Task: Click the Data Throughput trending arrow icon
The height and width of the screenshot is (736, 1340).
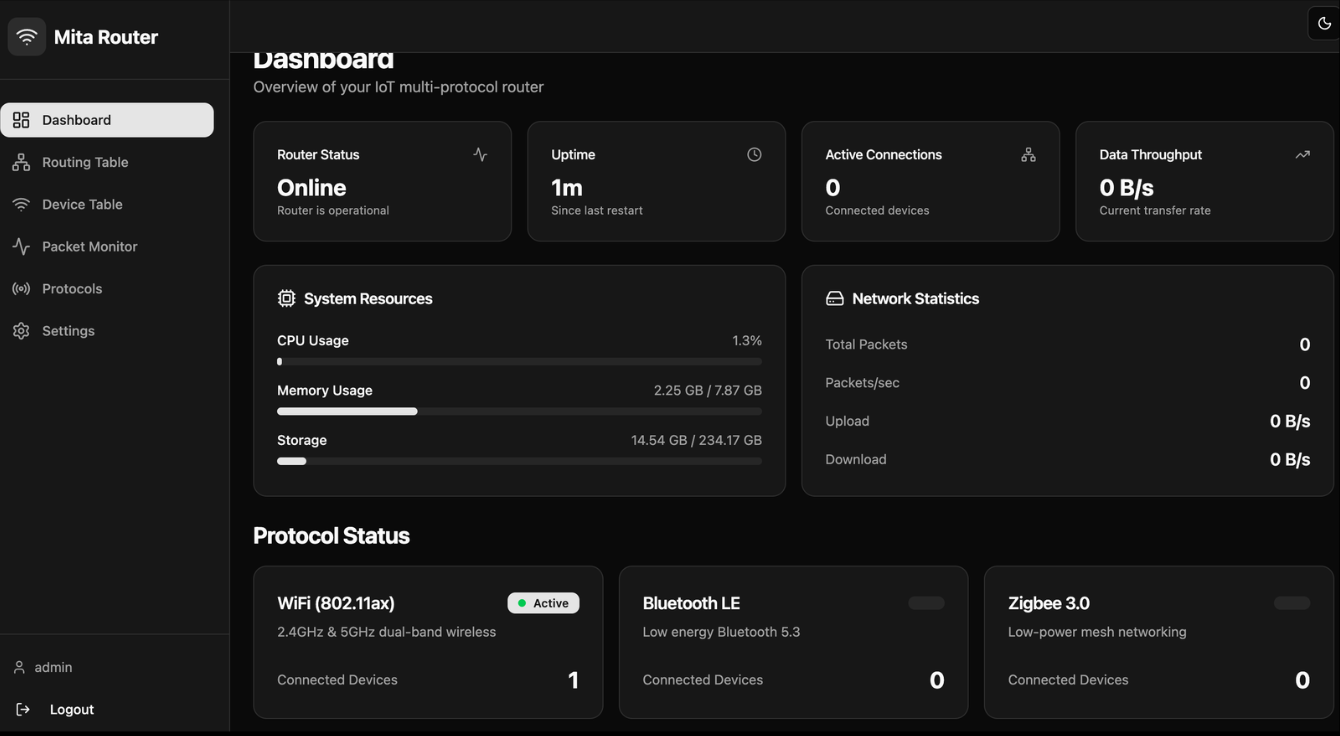Action: [x=1302, y=155]
